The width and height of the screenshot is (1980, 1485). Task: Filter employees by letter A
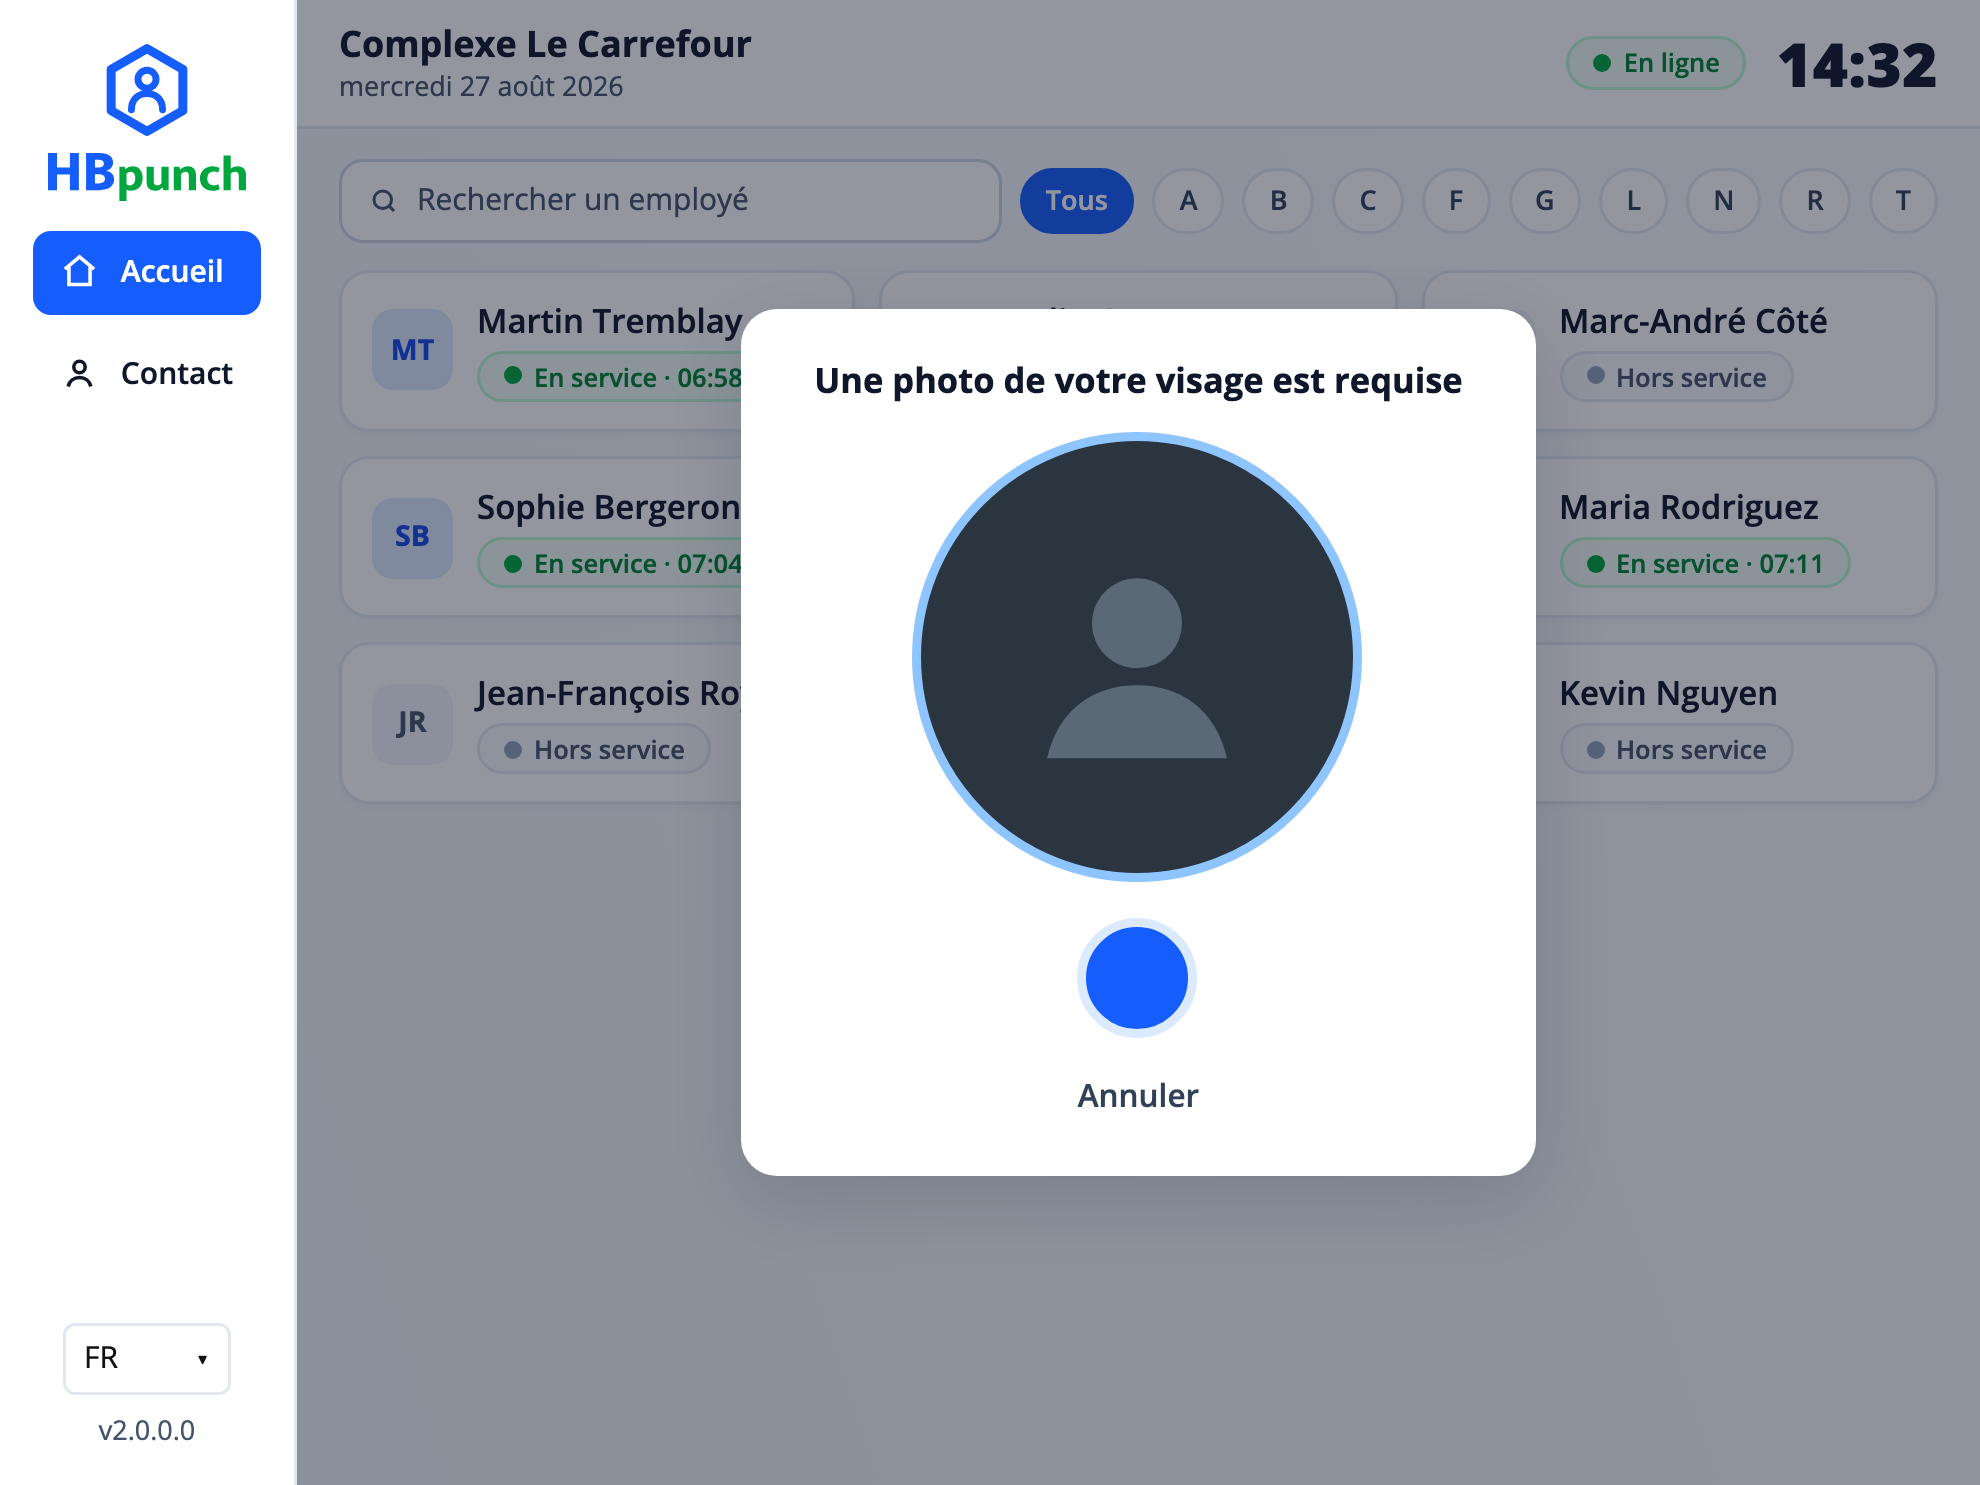click(1188, 201)
